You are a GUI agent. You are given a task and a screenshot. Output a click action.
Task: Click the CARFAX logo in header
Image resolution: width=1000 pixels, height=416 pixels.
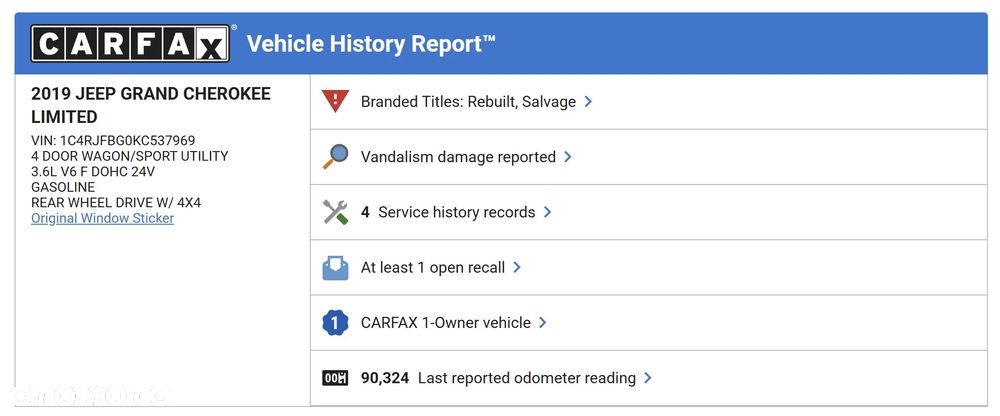coord(131,43)
